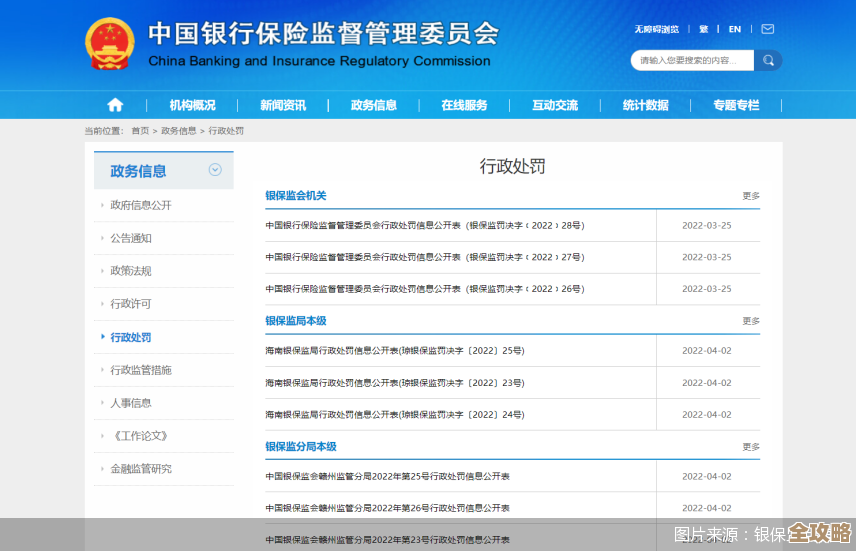Screen dimensions: 856x551
Task: Select 行政监管措施 in sidebar
Action: [x=141, y=370]
